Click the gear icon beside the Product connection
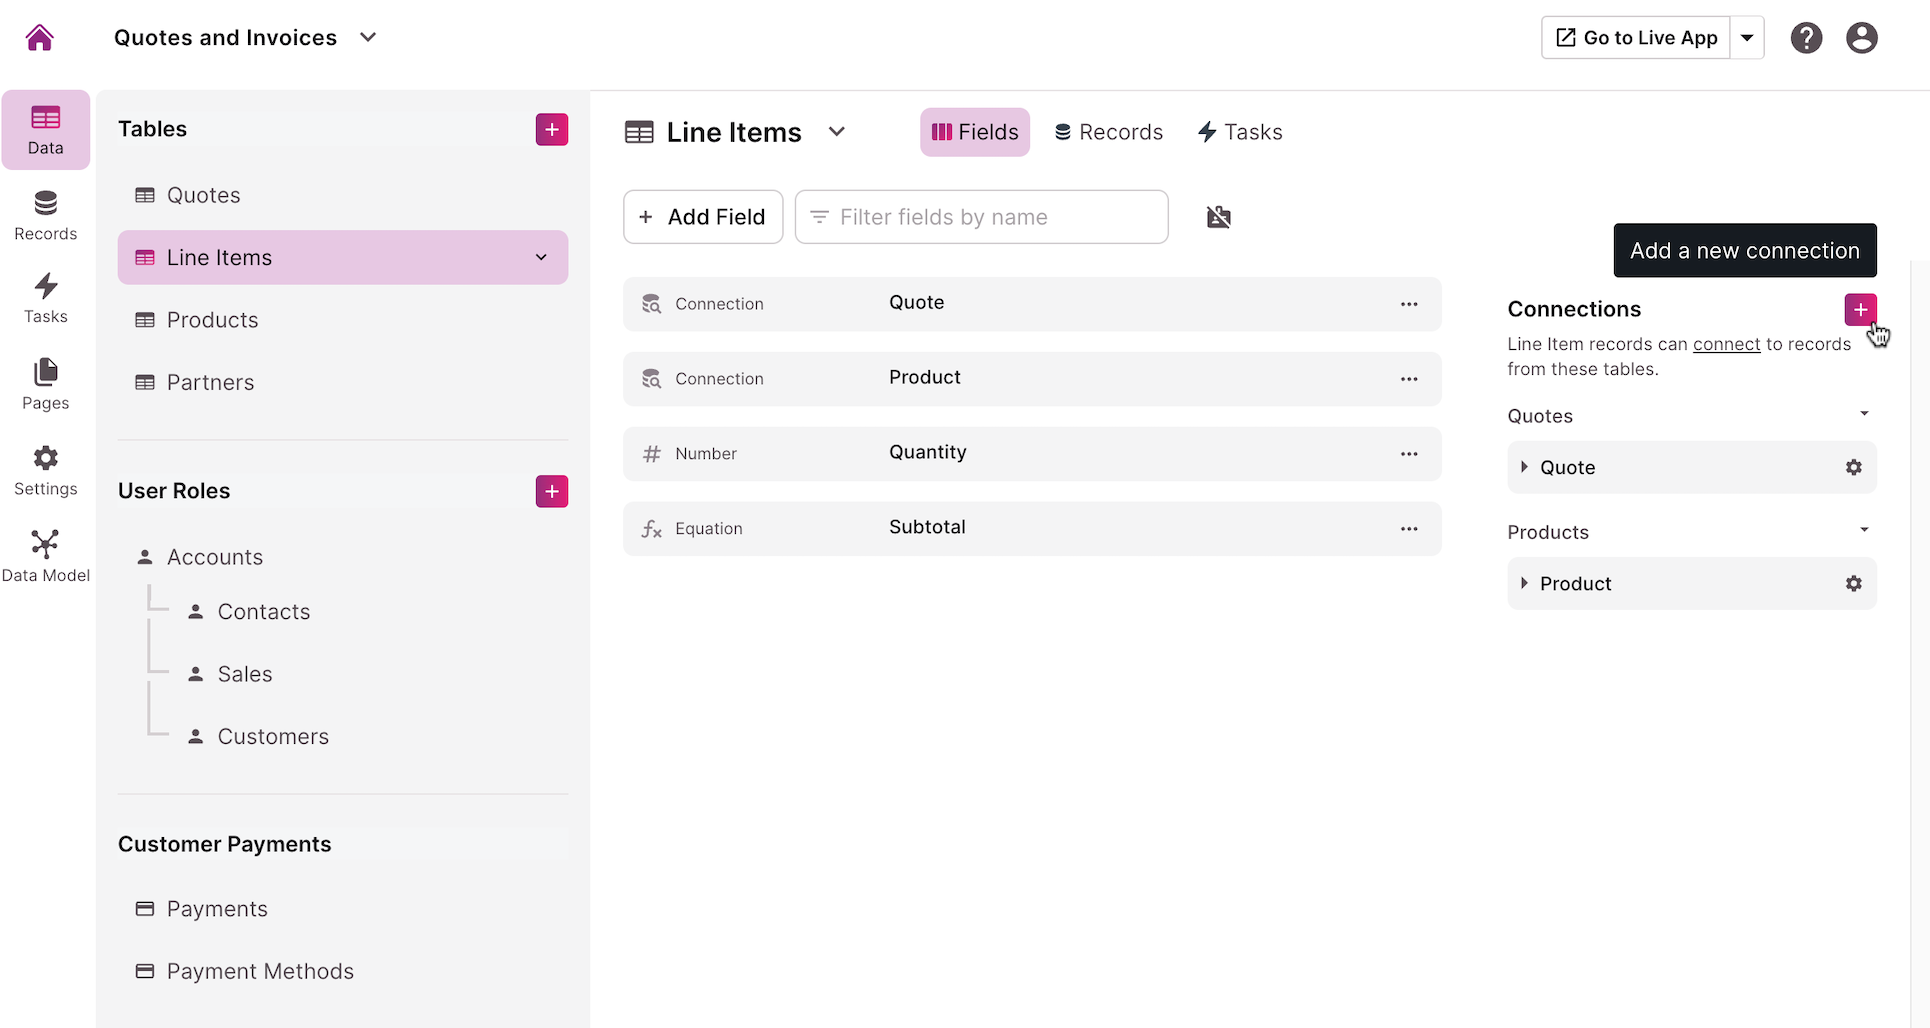Image resolution: width=1930 pixels, height=1028 pixels. [x=1854, y=583]
